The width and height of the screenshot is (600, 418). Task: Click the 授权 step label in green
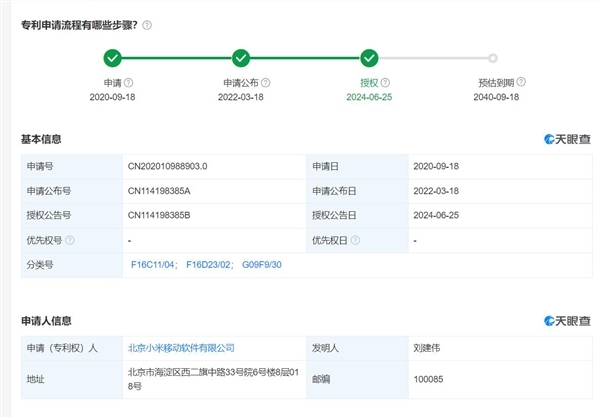click(x=368, y=82)
